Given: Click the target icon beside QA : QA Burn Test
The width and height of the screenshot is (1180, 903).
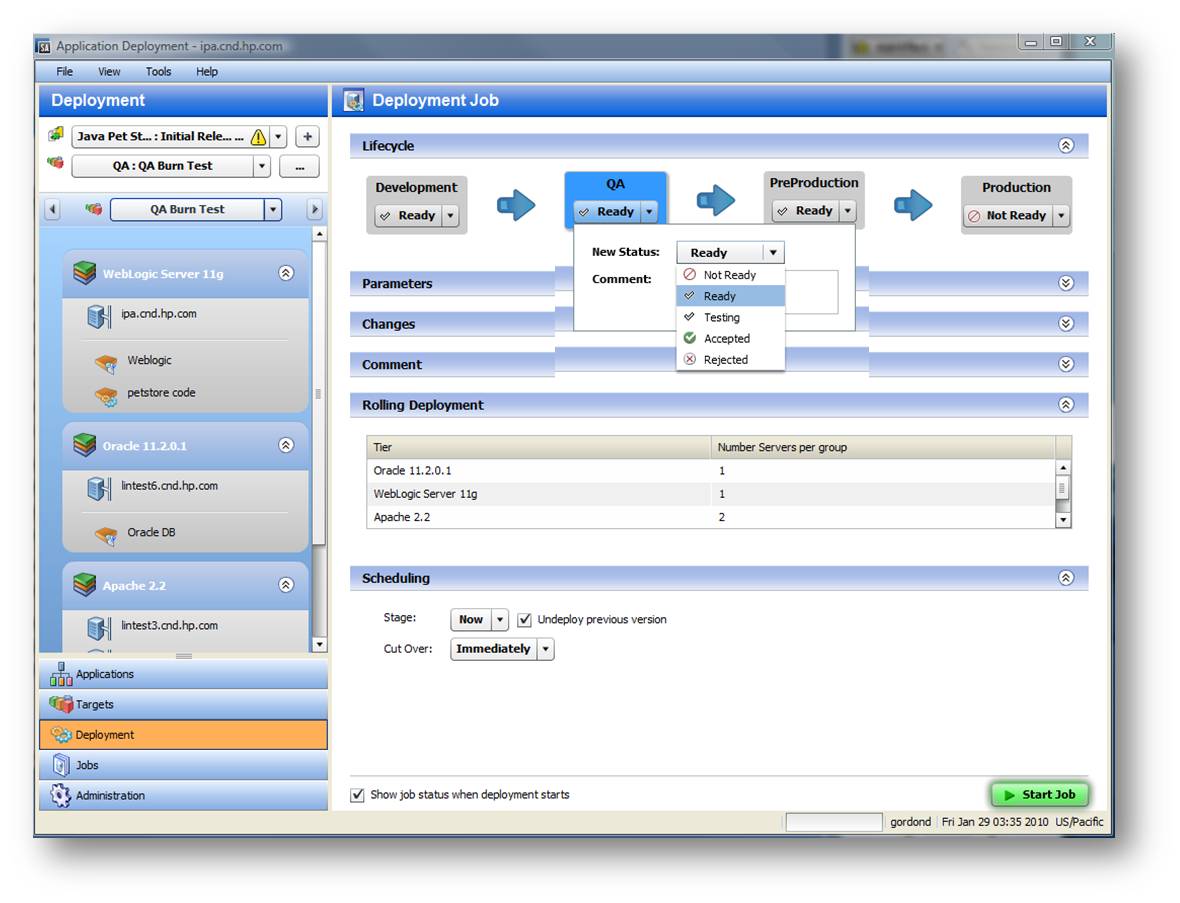Looking at the screenshot, I should tap(56, 163).
